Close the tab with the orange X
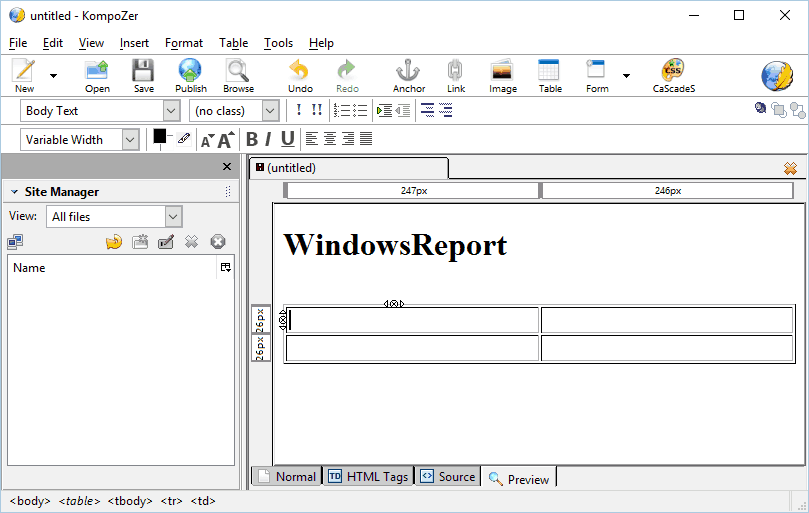809x513 pixels. click(790, 168)
